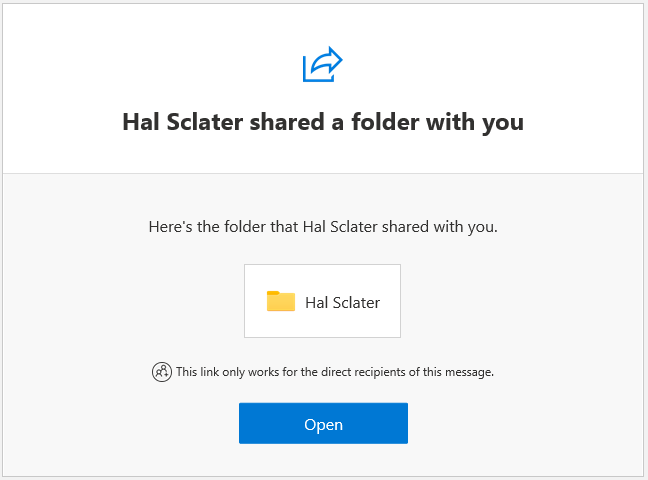Screen dimensions: 648x480
Task: Click the word 'folder' in the bold heading
Action: 386,122
